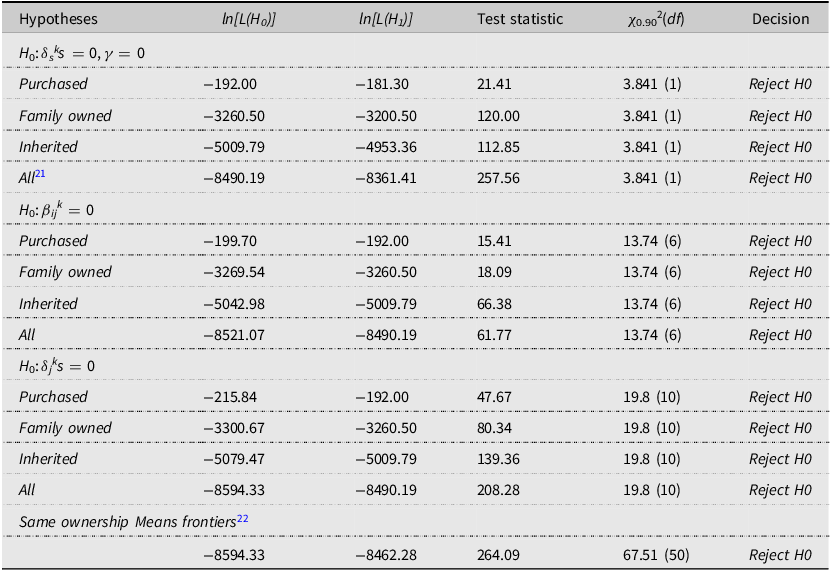Select the H0: βij k = 0 heading

(x=56, y=210)
